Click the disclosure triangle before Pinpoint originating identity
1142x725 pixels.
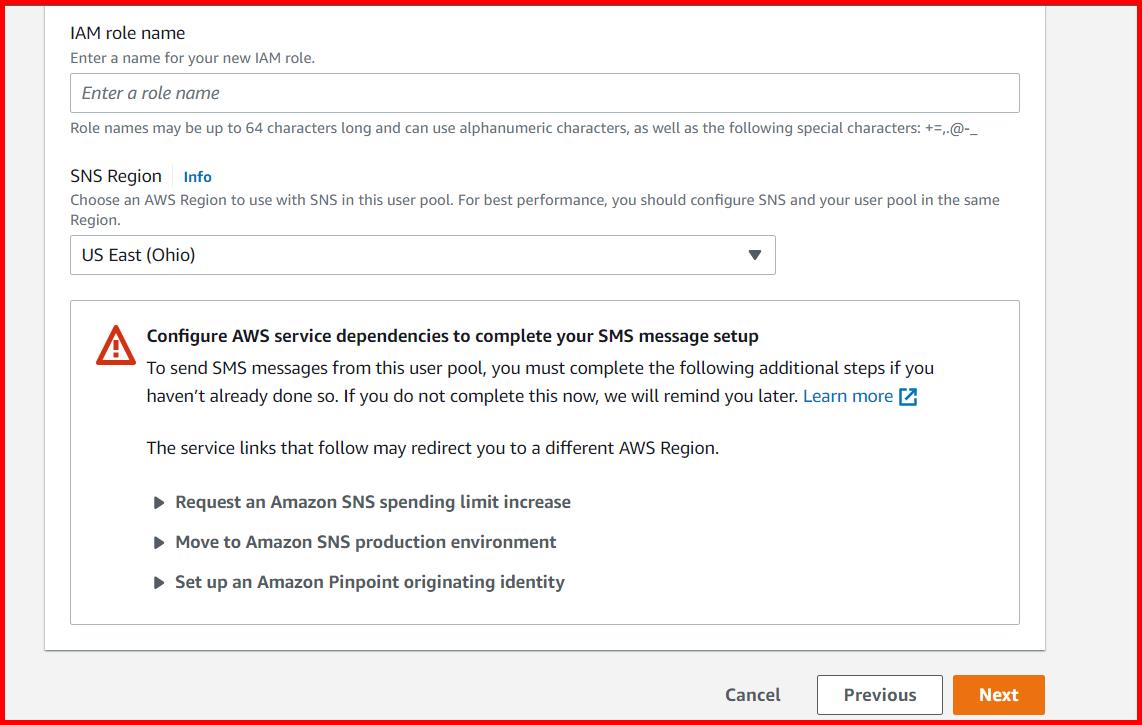coord(160,582)
